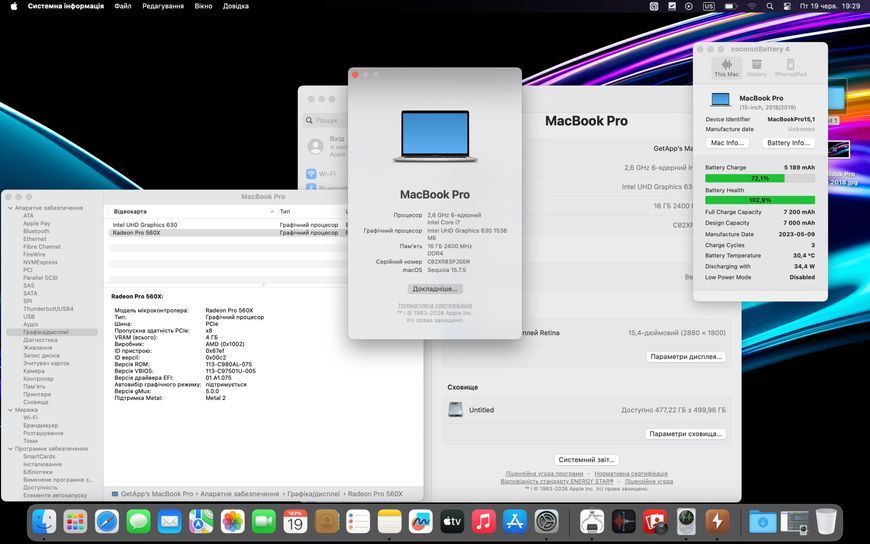Open System Settings gear in the Dock

click(x=547, y=522)
